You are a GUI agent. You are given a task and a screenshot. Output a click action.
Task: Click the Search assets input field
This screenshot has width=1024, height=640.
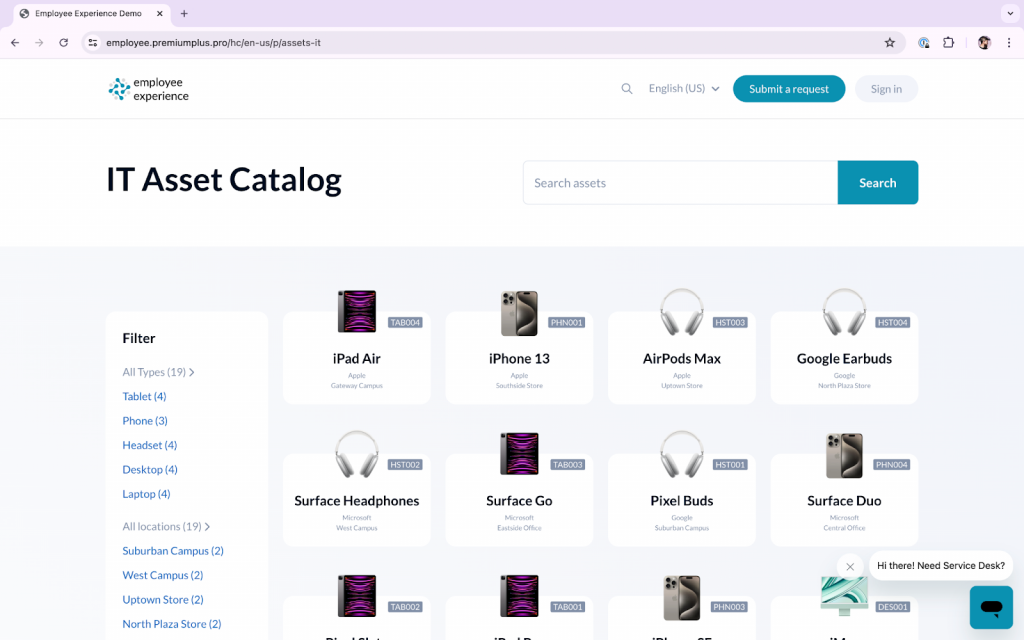[x=680, y=183]
